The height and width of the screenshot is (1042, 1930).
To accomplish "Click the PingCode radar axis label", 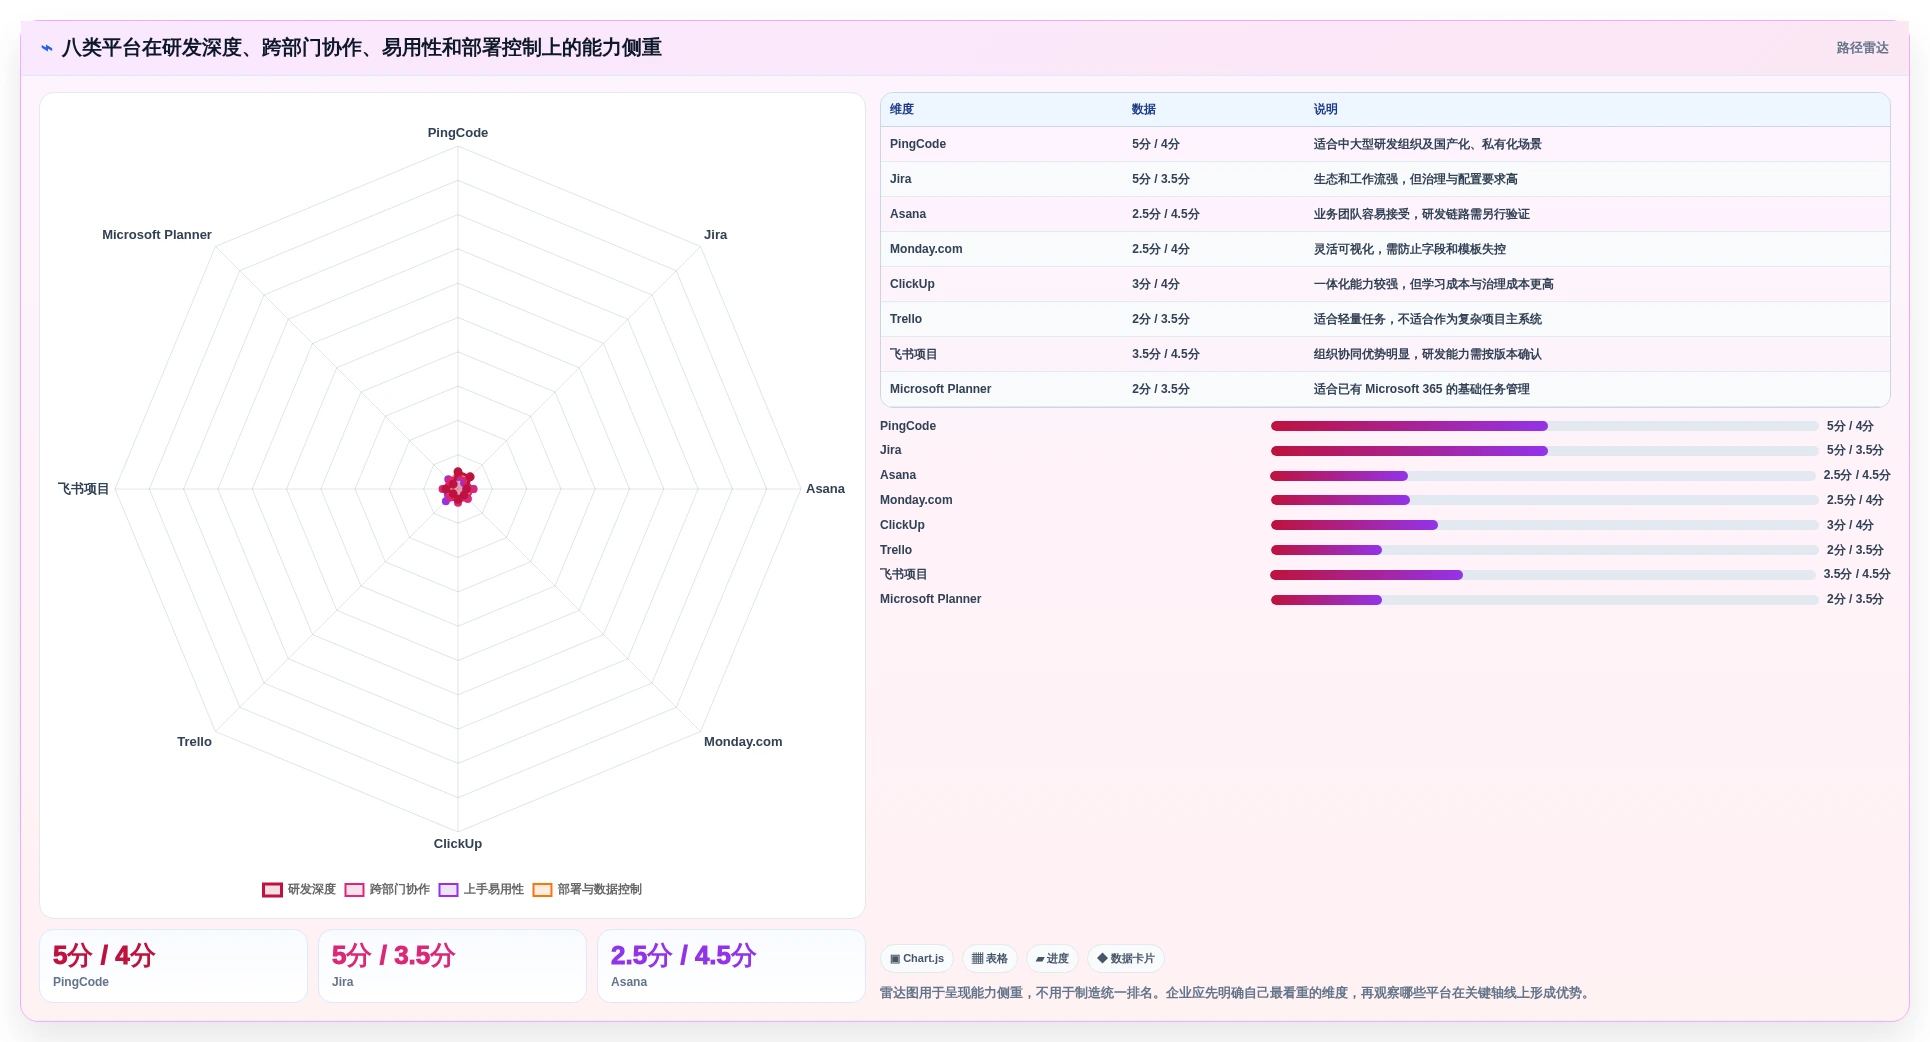I will point(458,133).
